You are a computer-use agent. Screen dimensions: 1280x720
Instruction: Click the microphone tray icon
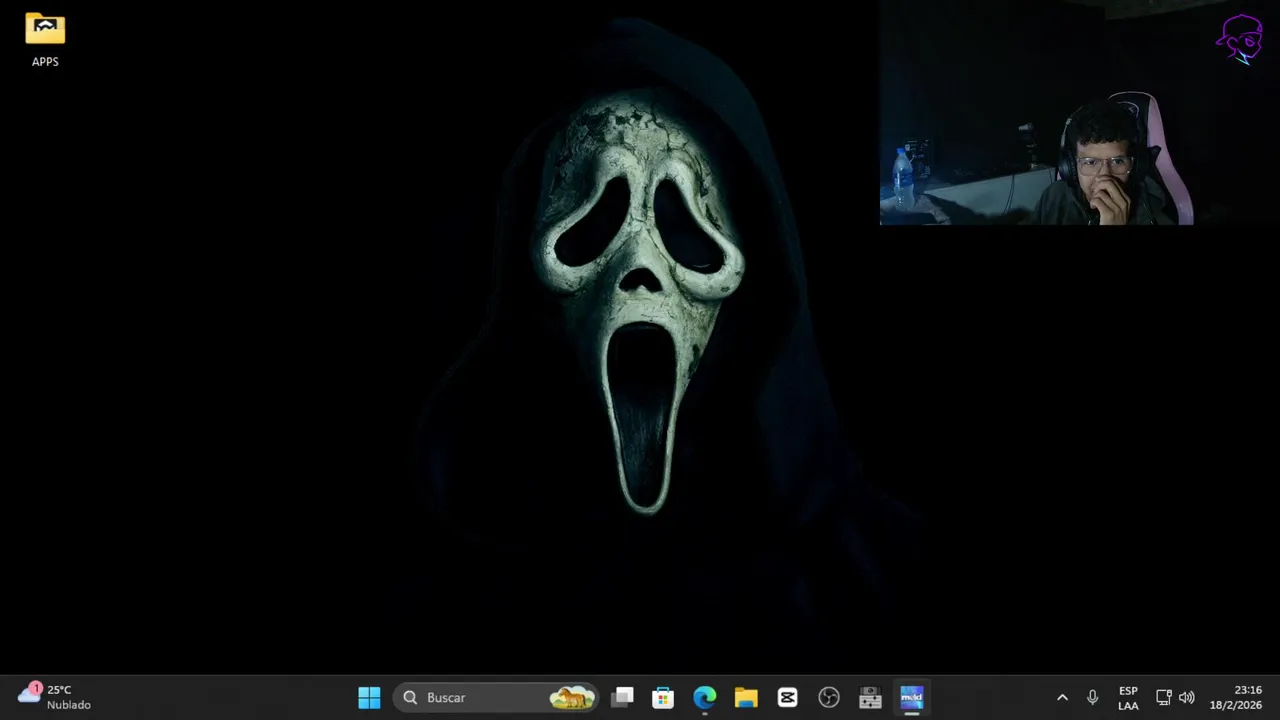click(x=1092, y=697)
